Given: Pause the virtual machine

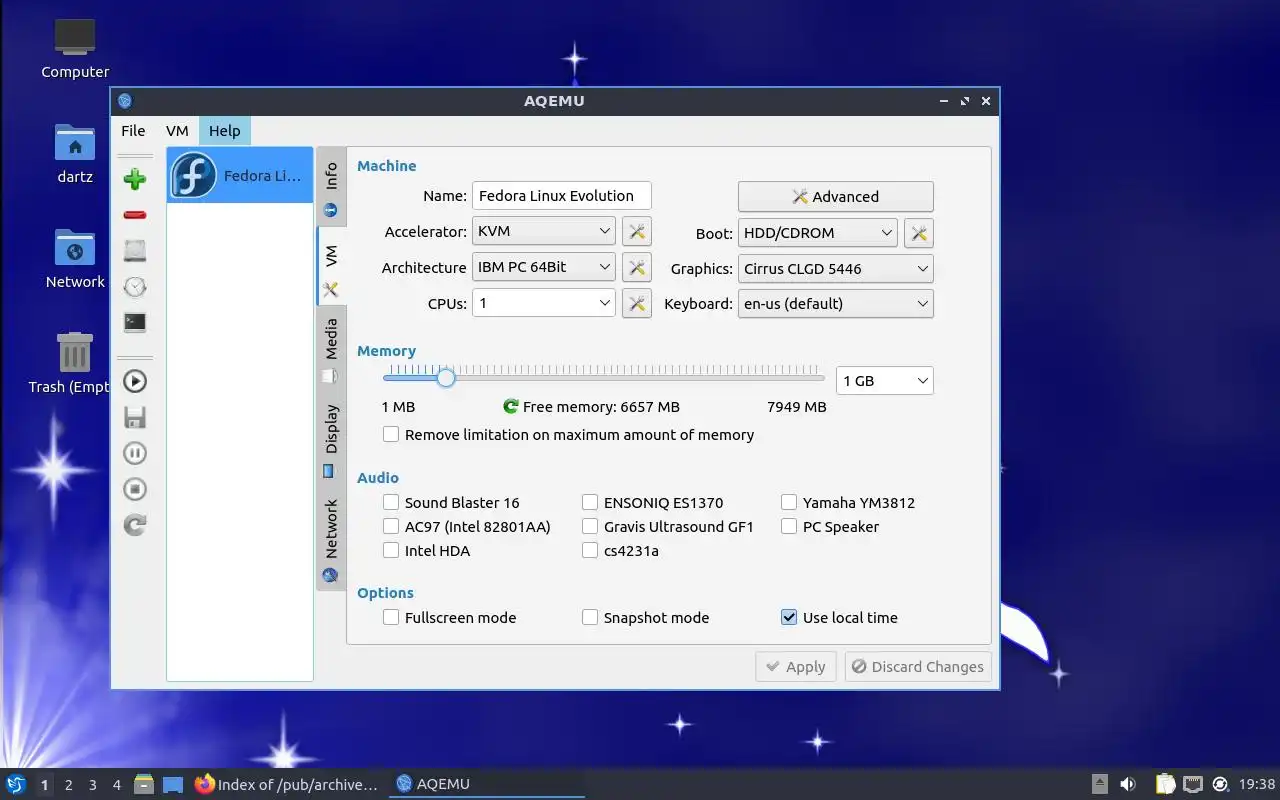Looking at the screenshot, I should [x=135, y=453].
